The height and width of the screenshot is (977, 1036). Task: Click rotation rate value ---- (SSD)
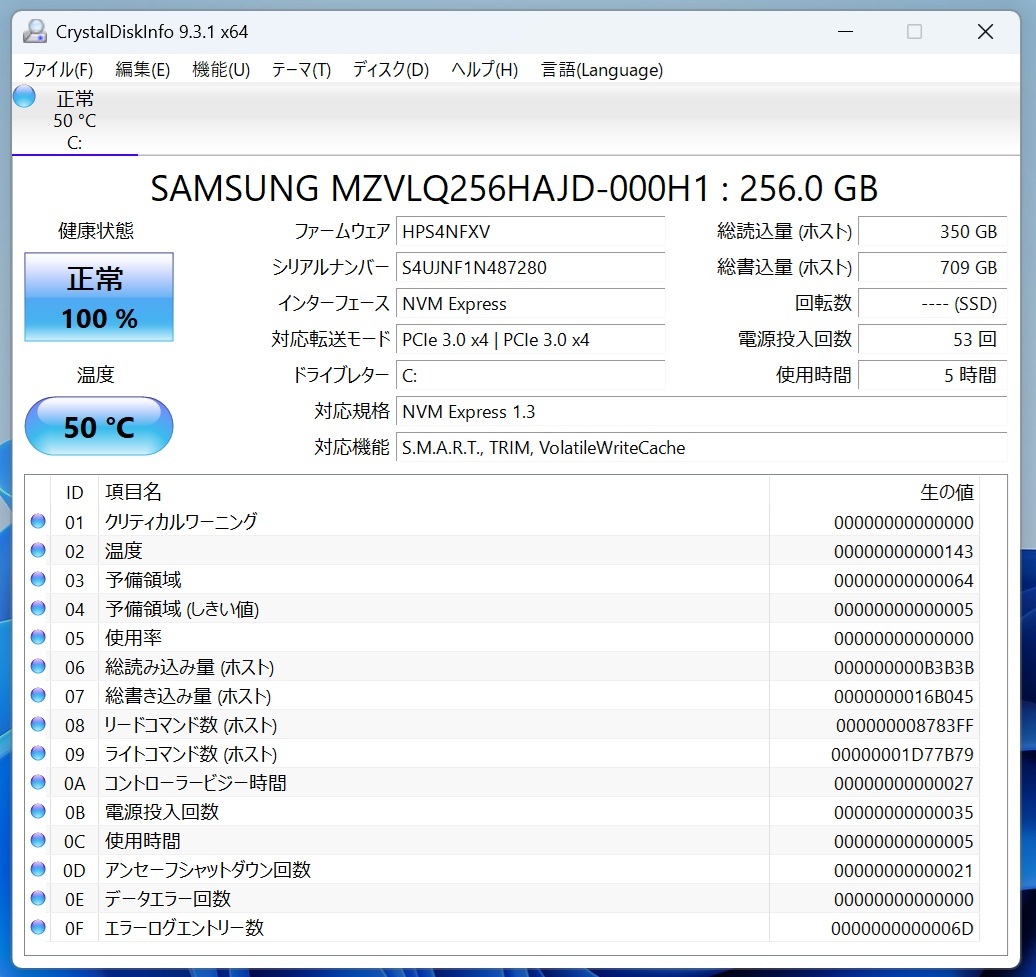point(933,304)
